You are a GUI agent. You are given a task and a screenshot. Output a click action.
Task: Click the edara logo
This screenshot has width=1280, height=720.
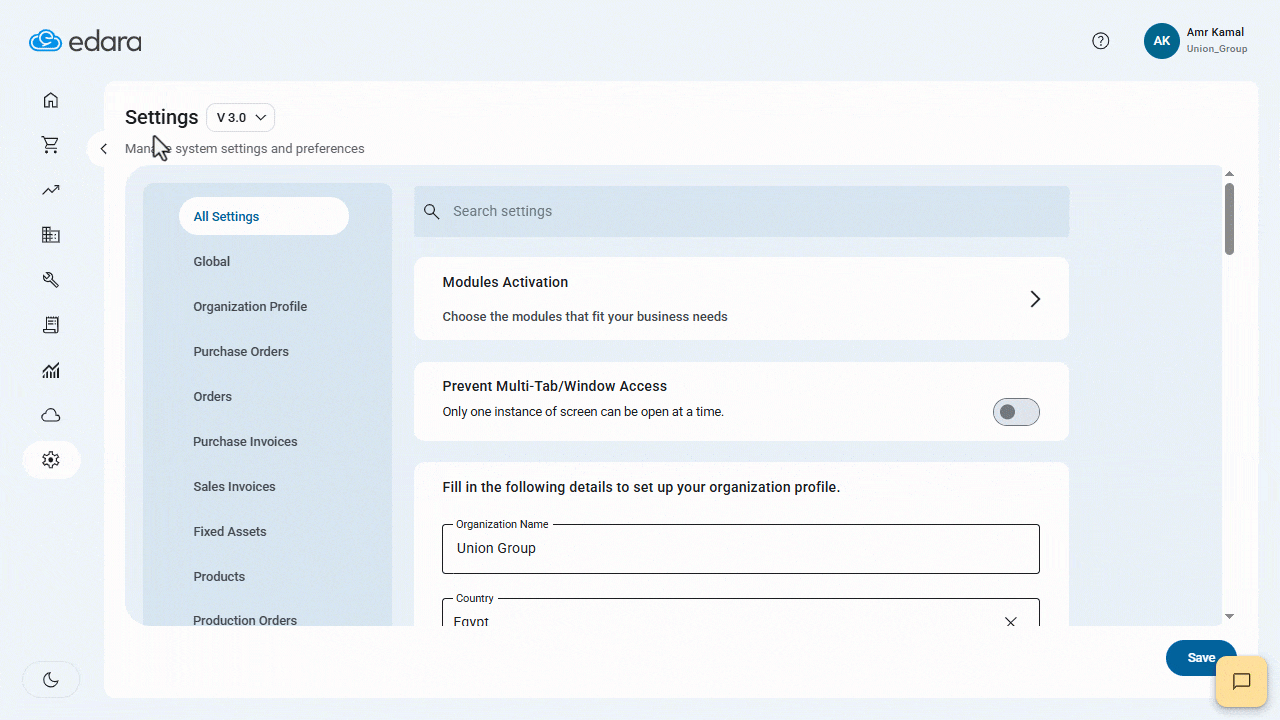pyautogui.click(x=85, y=41)
